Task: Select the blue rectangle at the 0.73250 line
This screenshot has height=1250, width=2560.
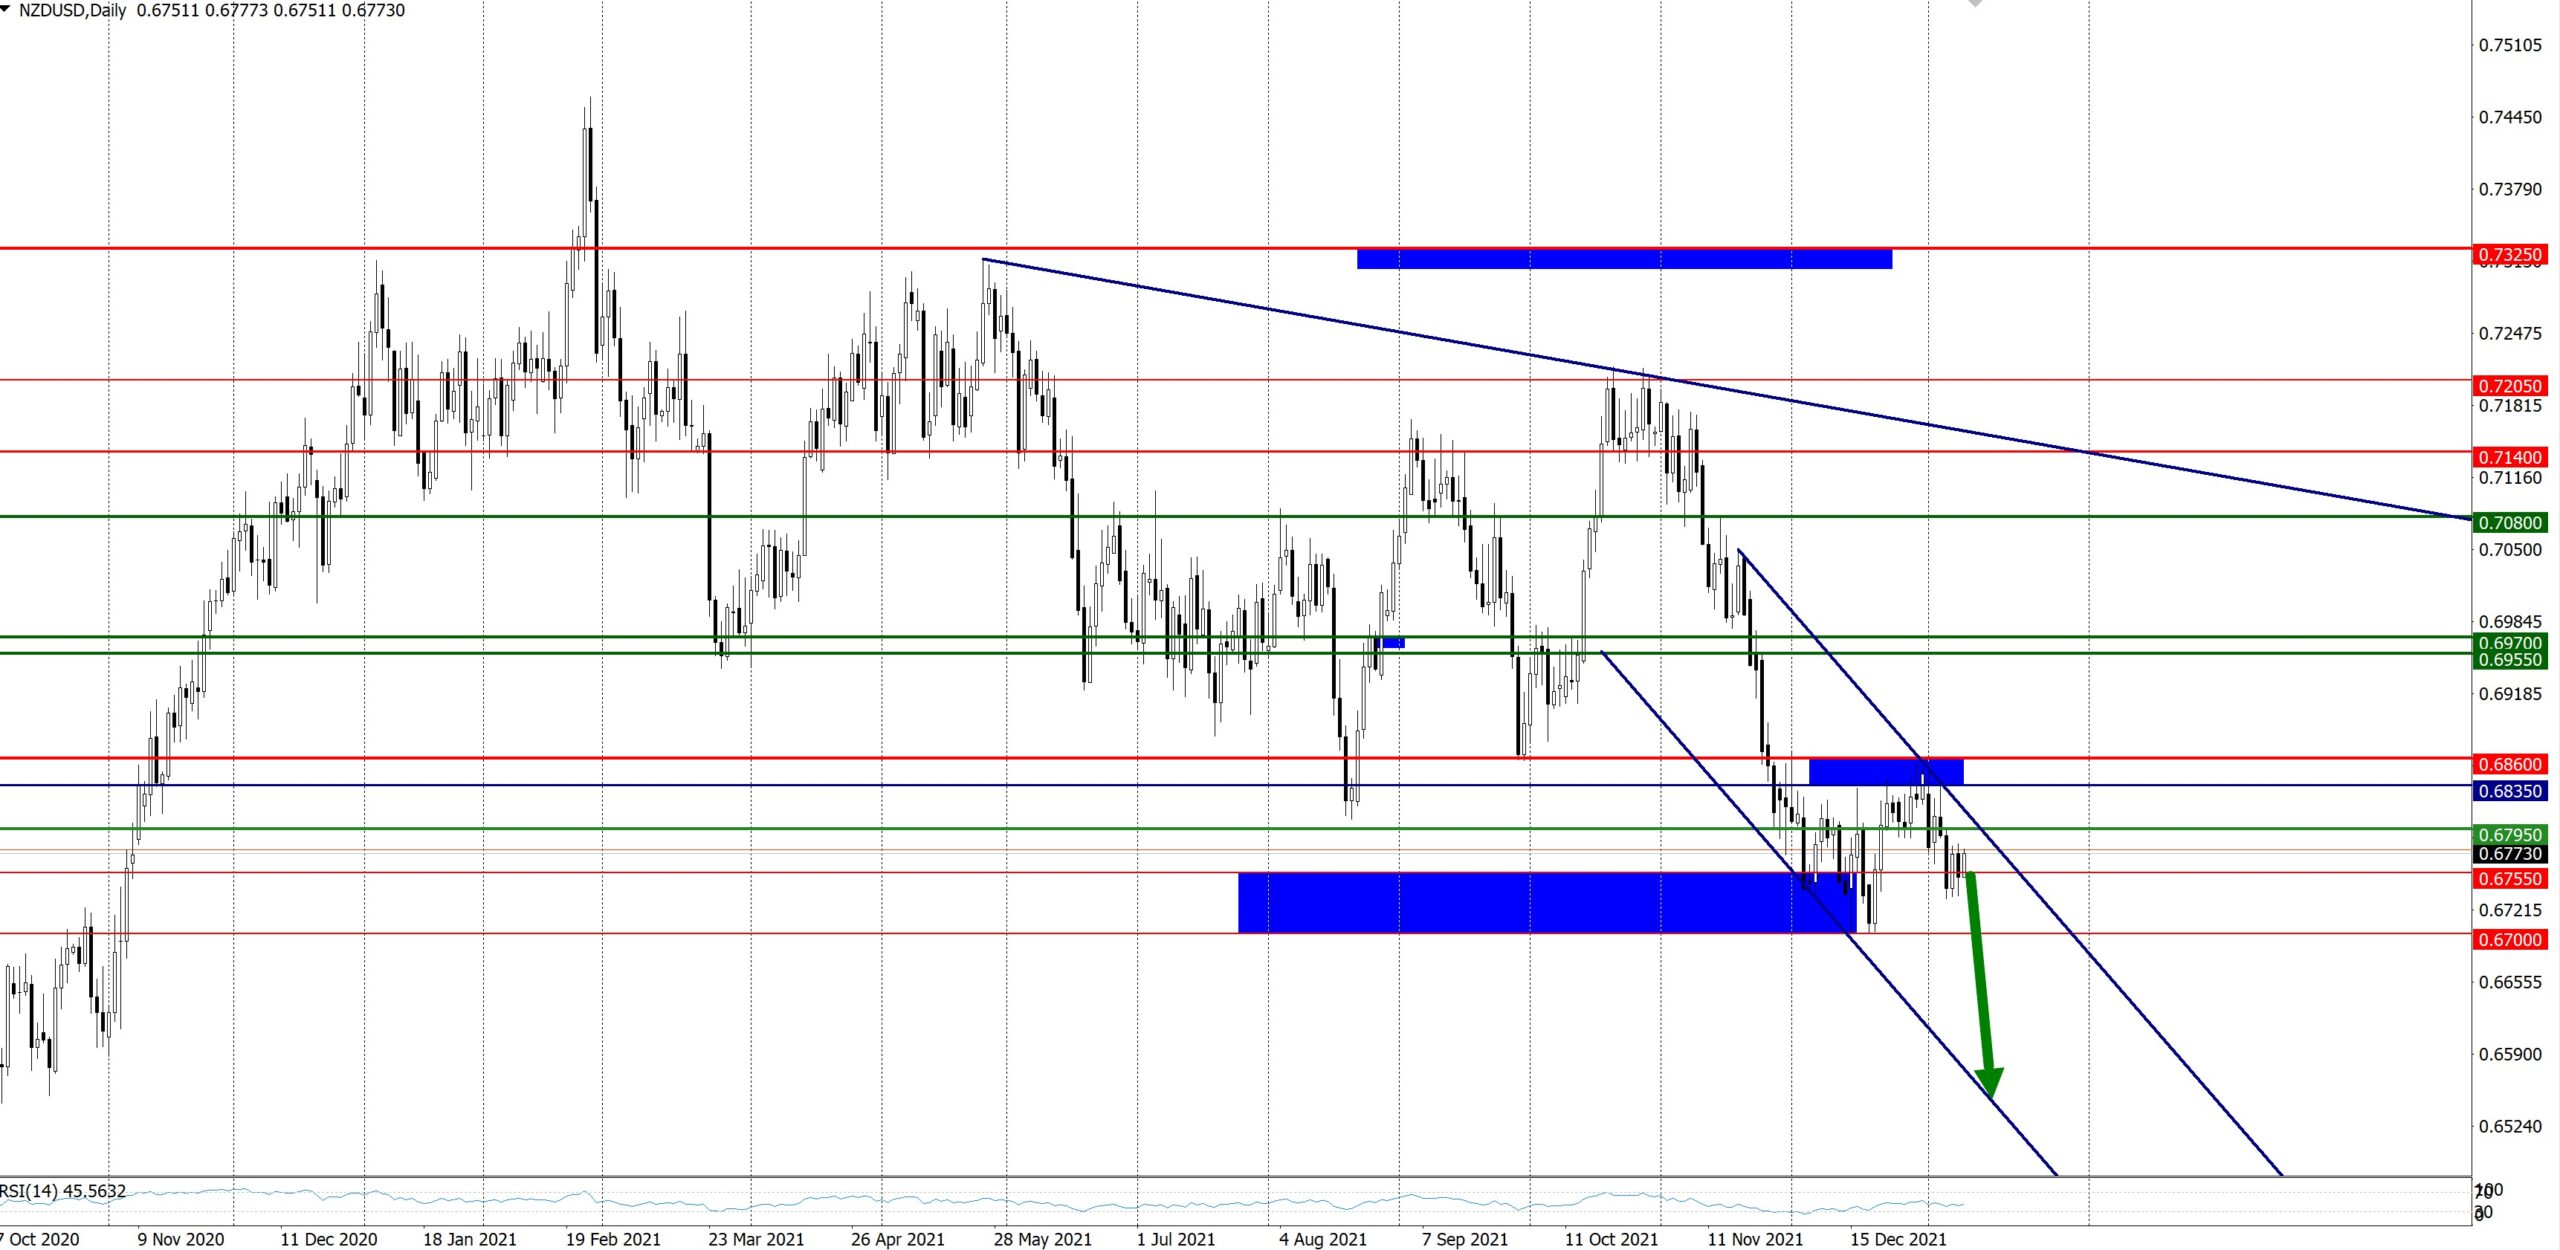Action: click(x=1623, y=259)
